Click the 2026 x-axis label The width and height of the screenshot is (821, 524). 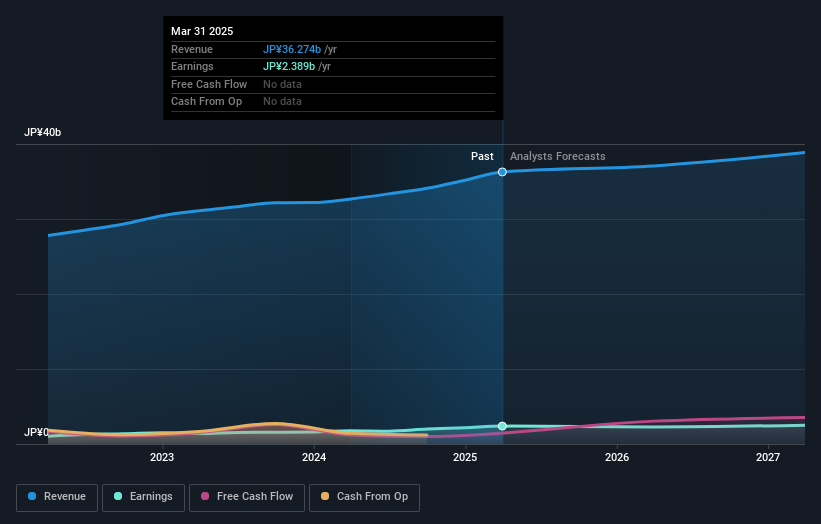pyautogui.click(x=617, y=458)
